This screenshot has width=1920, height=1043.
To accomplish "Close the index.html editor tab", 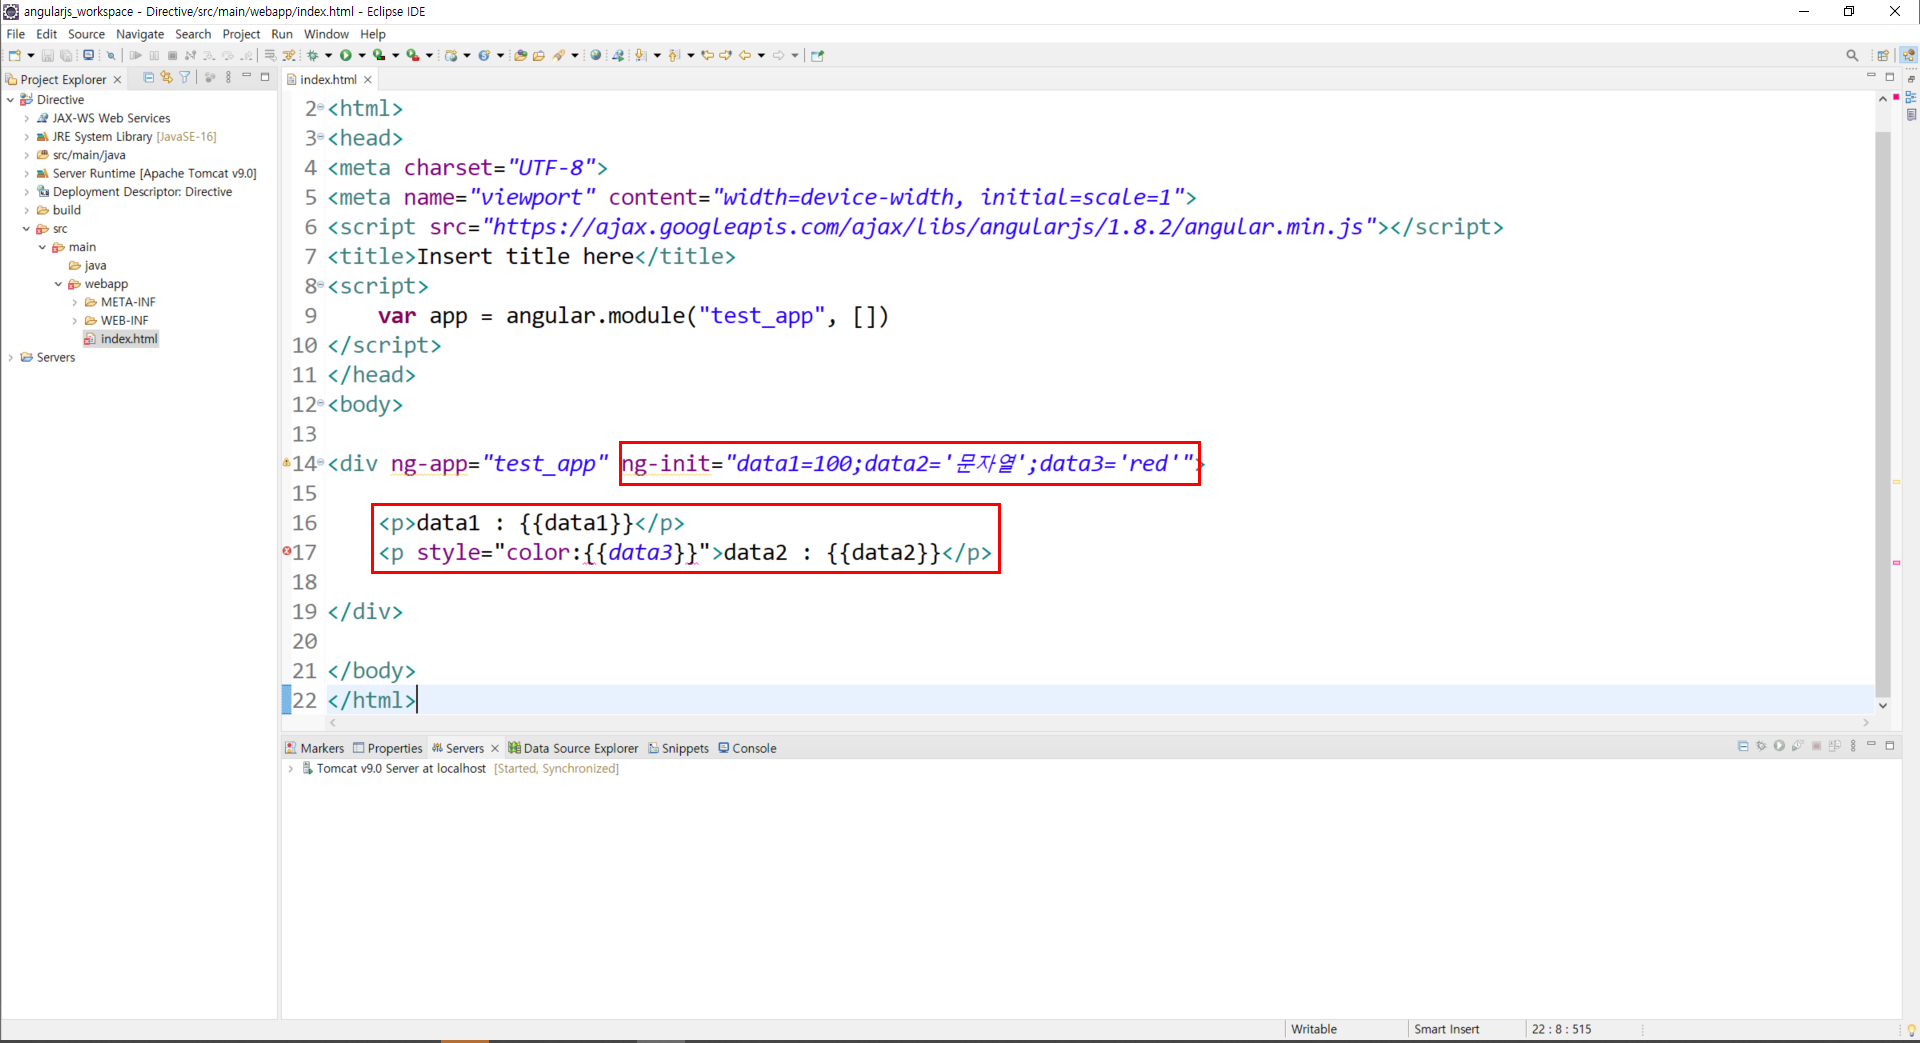I will click(368, 80).
